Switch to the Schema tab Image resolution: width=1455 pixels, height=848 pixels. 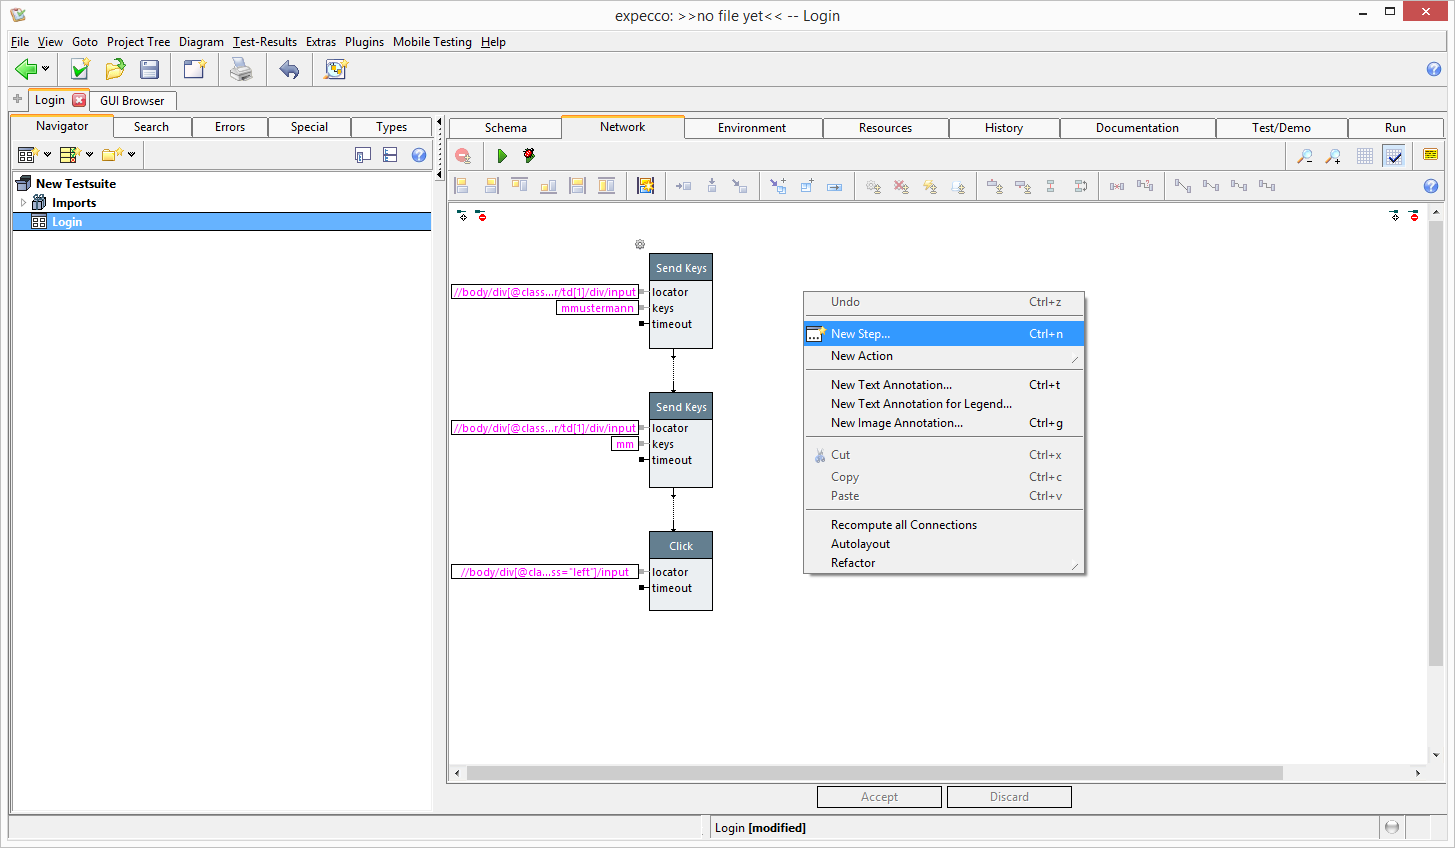click(505, 128)
